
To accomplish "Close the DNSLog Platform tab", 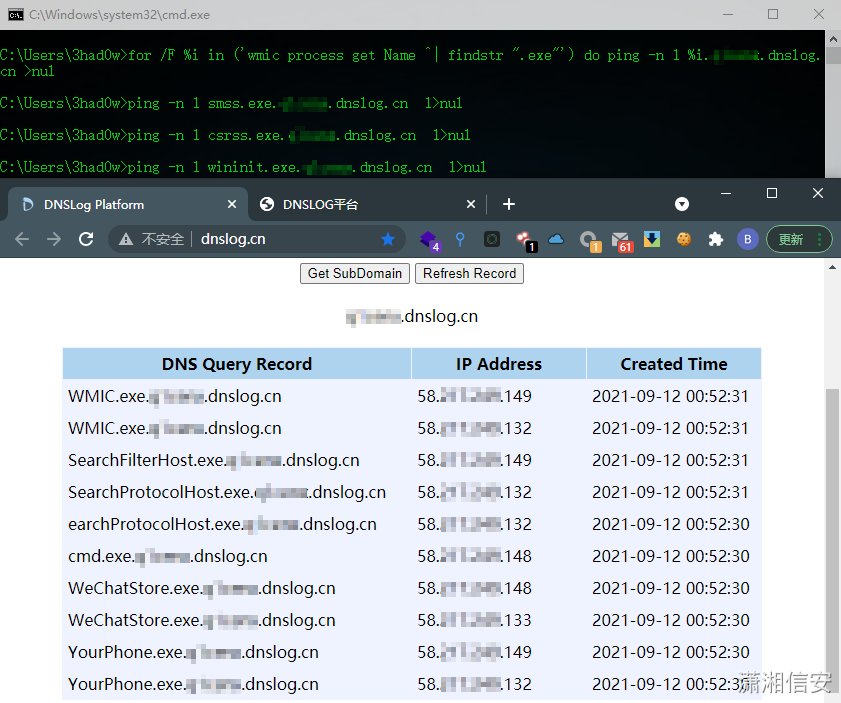I will tap(232, 204).
